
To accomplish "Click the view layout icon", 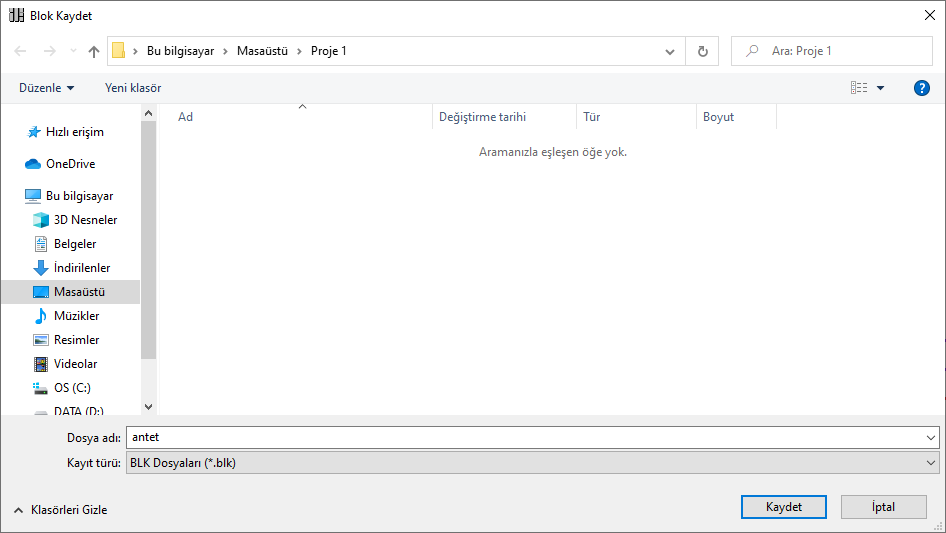I will [859, 88].
